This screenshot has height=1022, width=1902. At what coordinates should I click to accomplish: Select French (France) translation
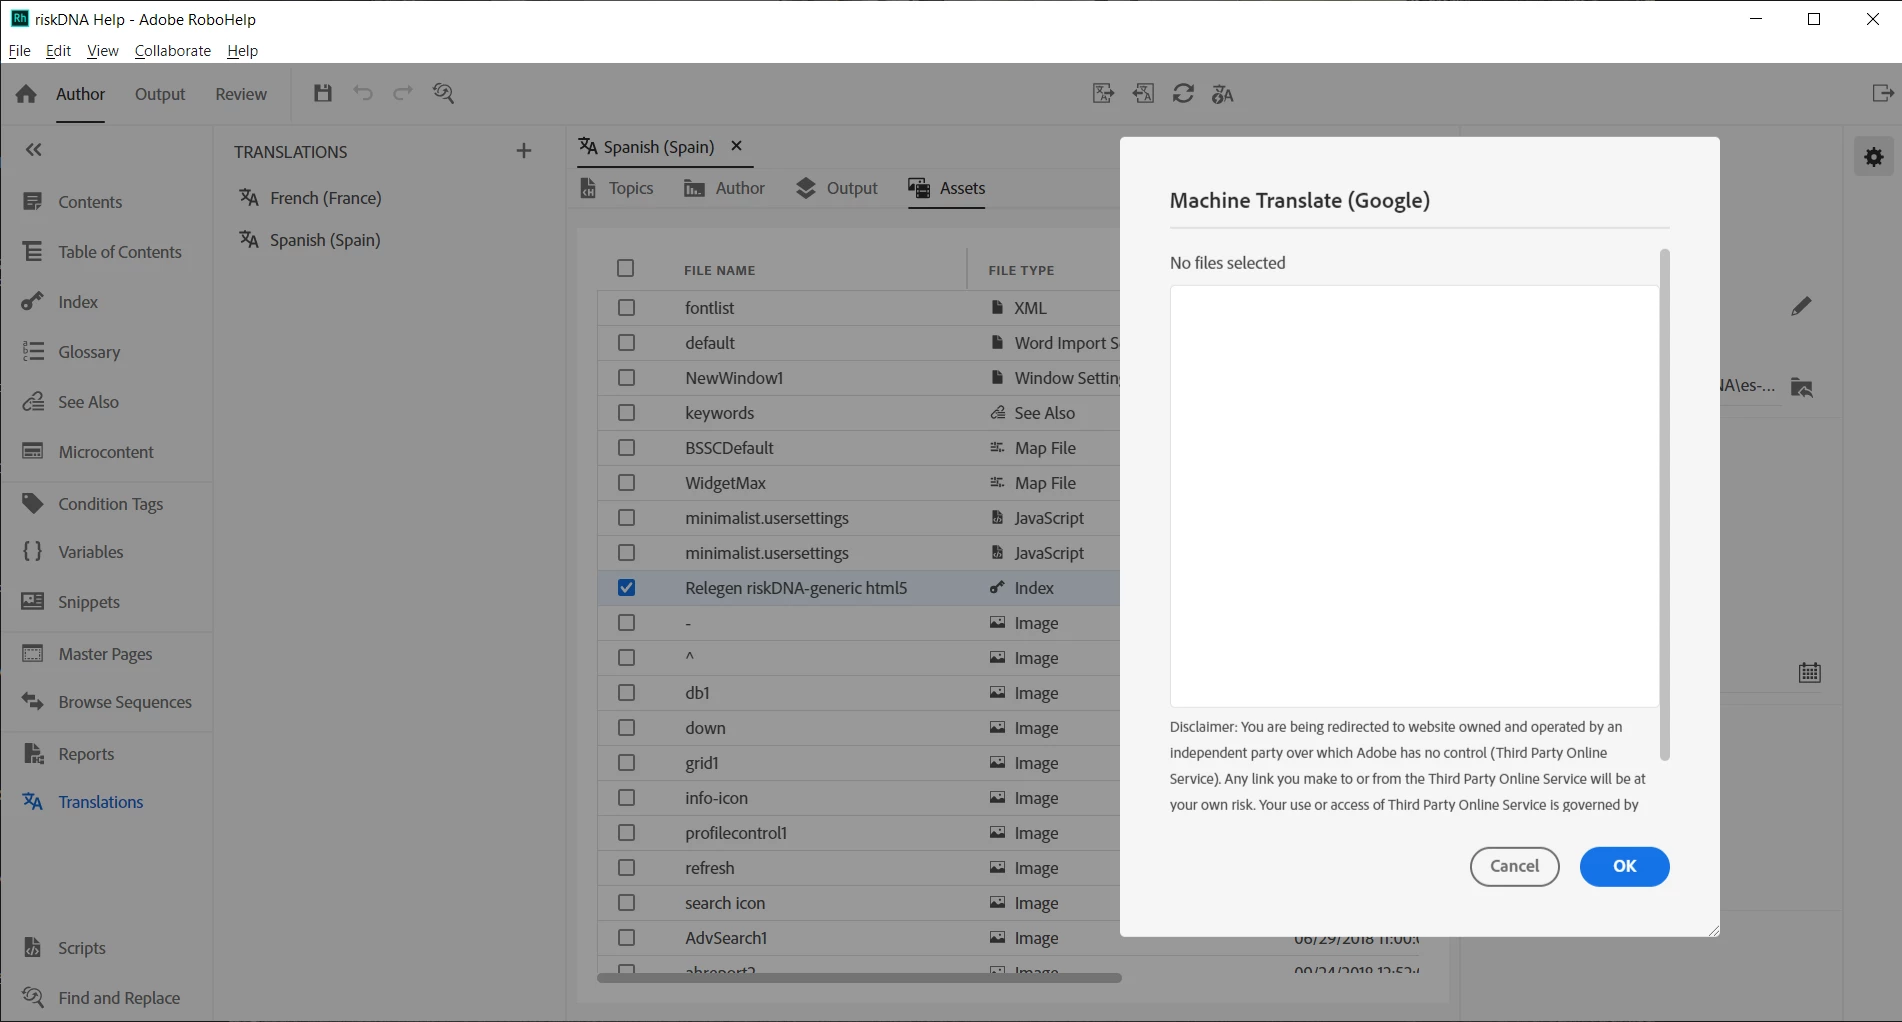click(310, 198)
